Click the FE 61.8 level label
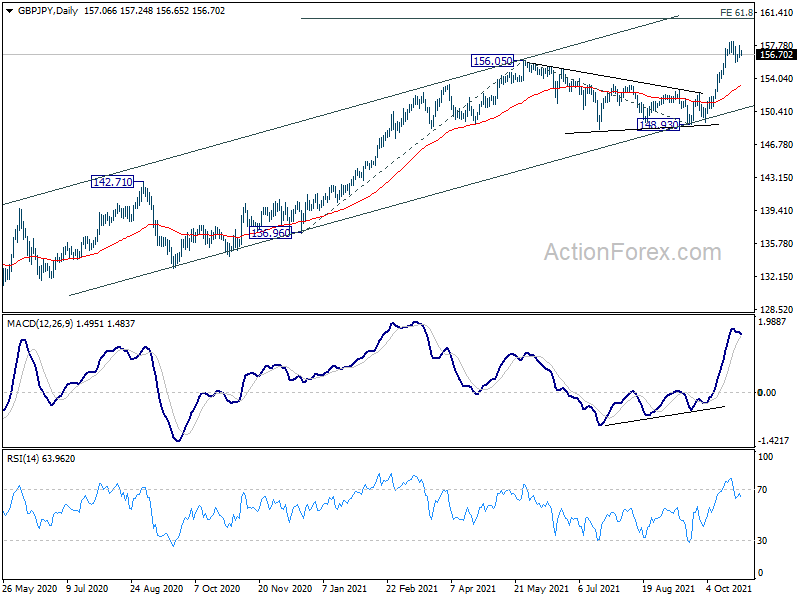The image size is (800, 600). tap(736, 13)
